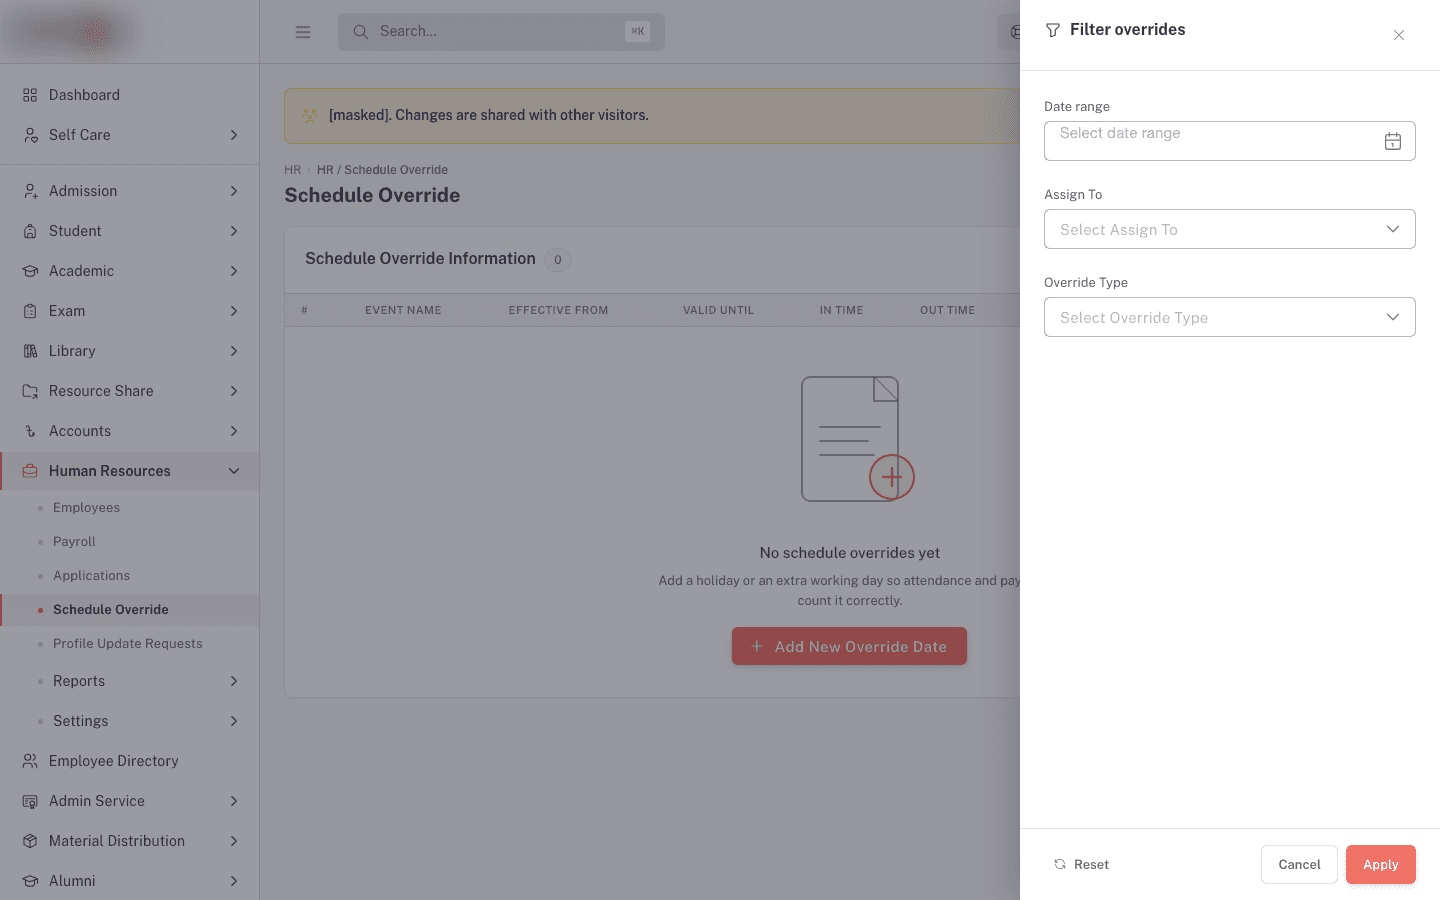The height and width of the screenshot is (900, 1440).
Task: Click the Employee Directory people icon
Action: (30, 761)
